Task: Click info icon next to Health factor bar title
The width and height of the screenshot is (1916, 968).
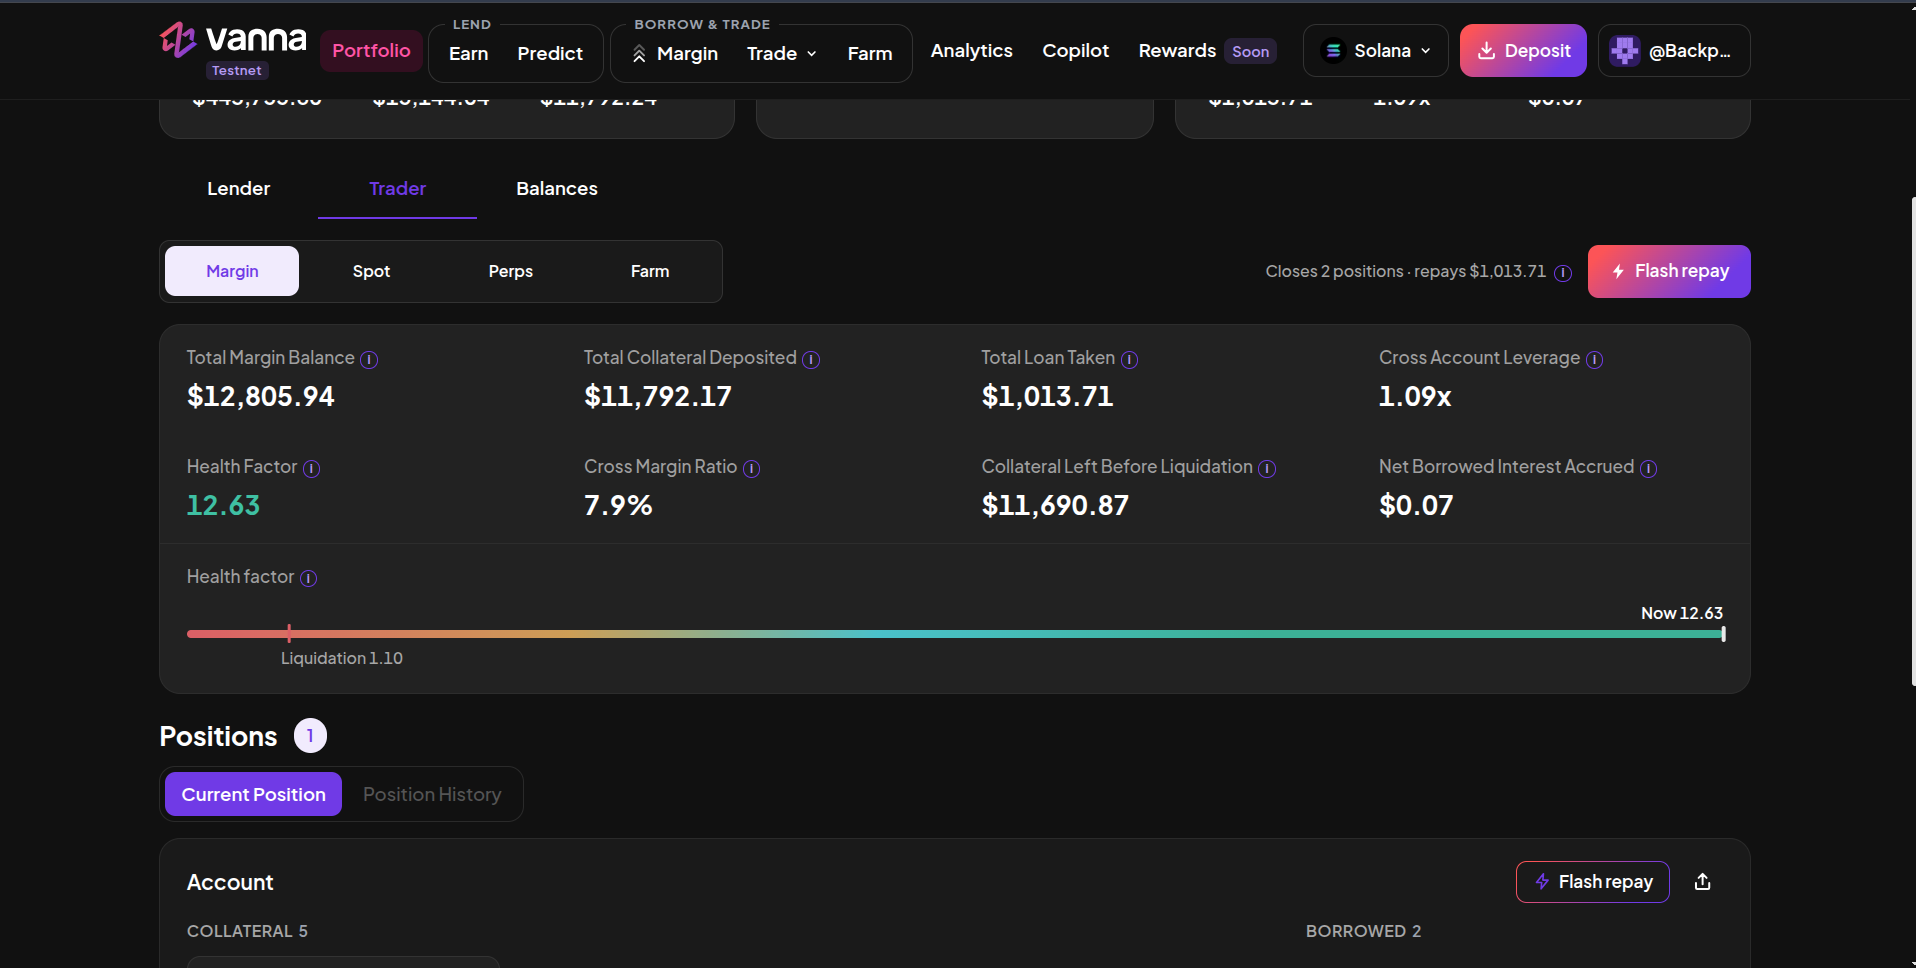Action: 309,579
